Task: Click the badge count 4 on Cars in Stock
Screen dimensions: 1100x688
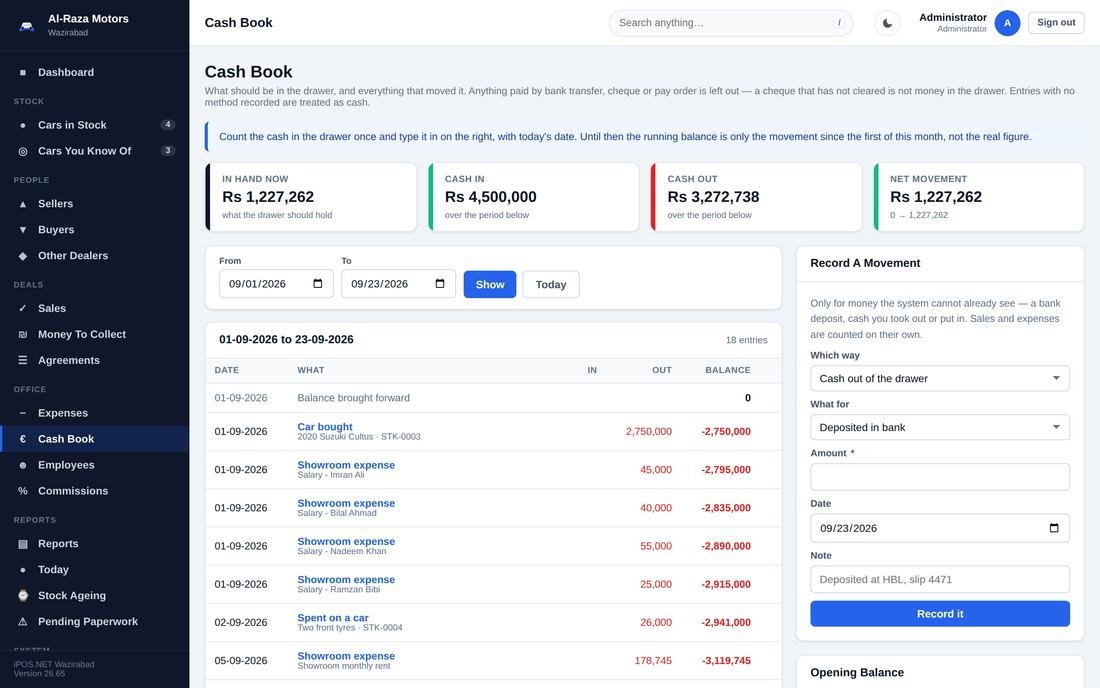Action: [168, 125]
